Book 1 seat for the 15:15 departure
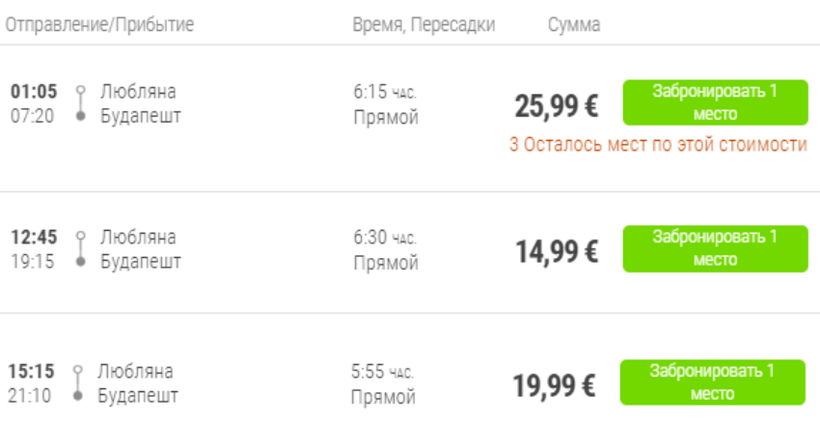 (x=712, y=382)
